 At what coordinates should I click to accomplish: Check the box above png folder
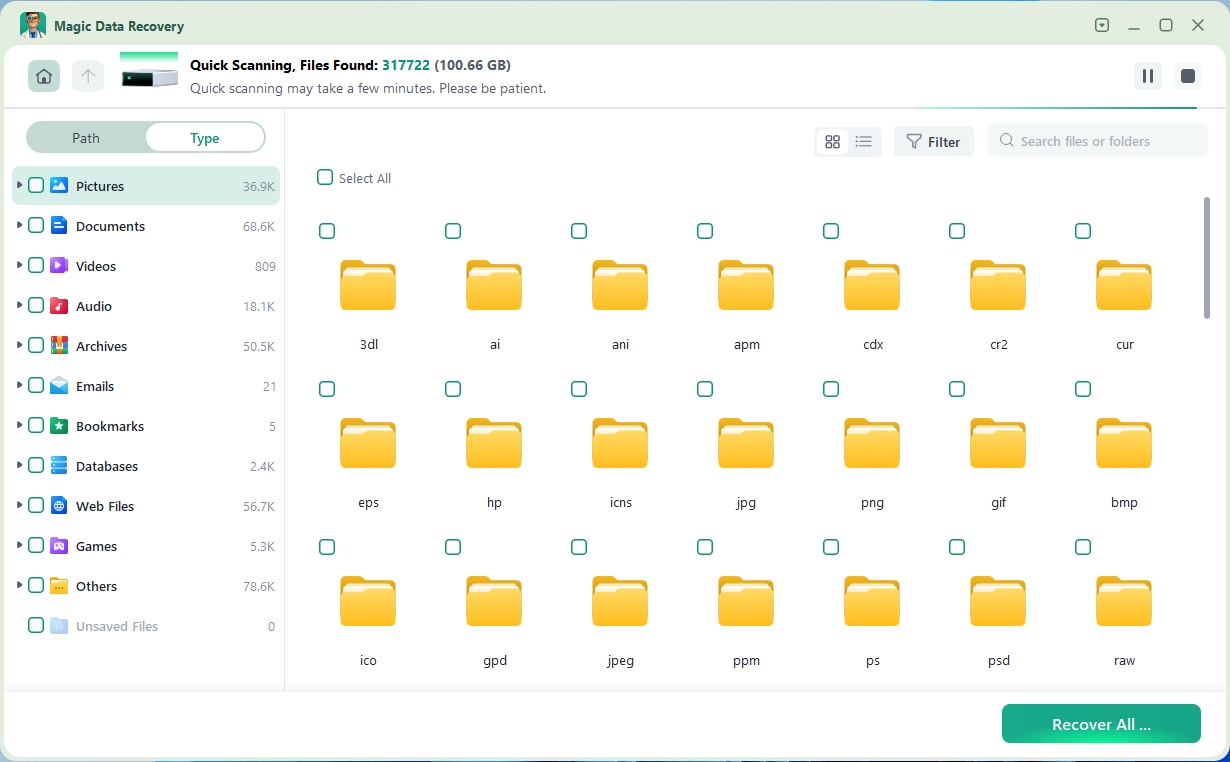coord(831,389)
